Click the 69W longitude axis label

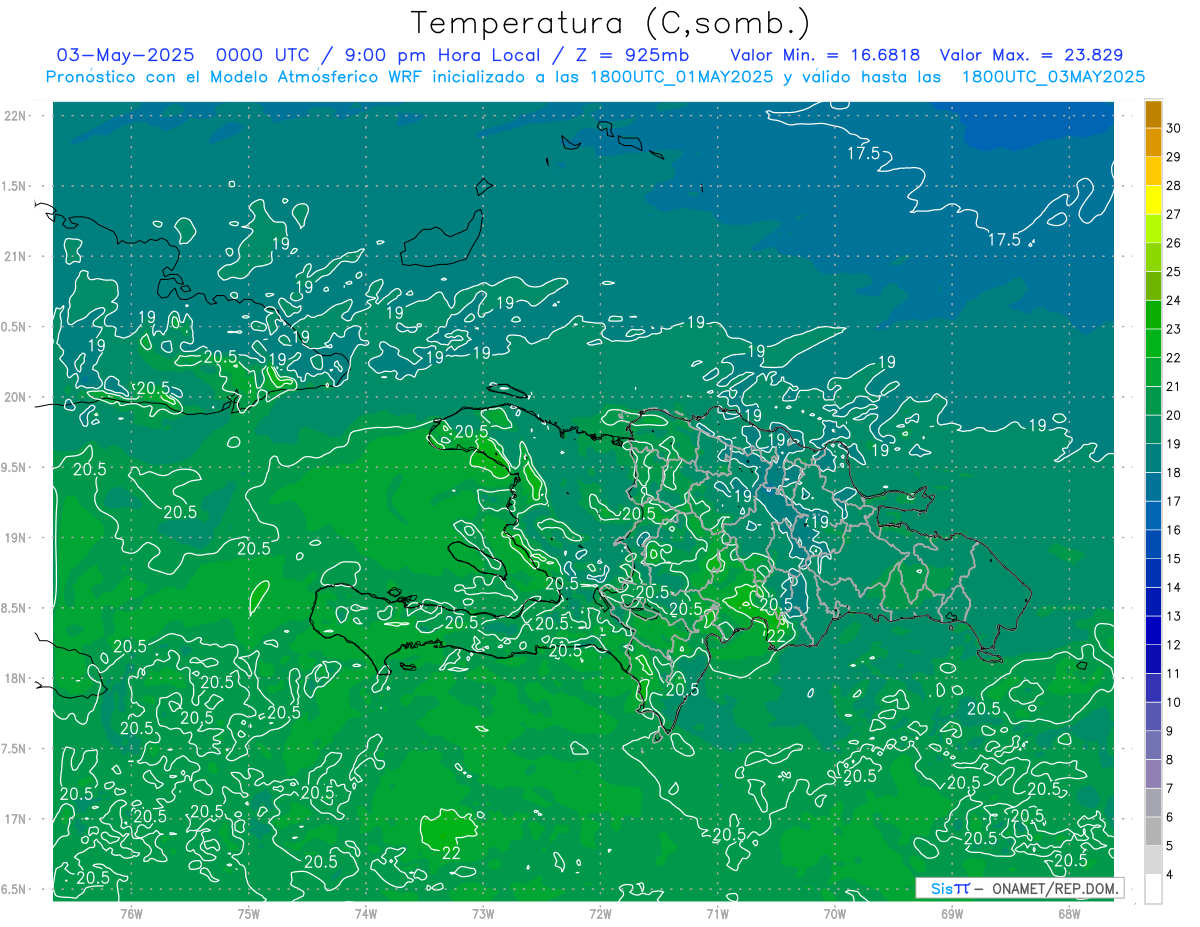pyautogui.click(x=952, y=914)
